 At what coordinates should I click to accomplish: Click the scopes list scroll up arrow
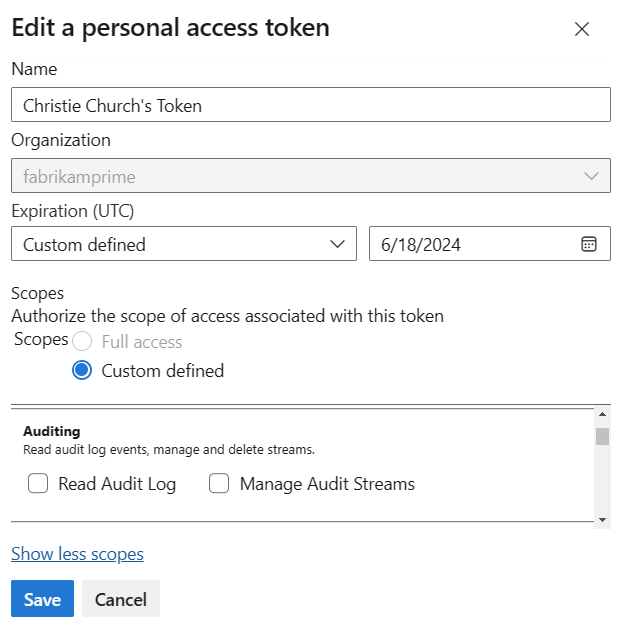click(602, 414)
